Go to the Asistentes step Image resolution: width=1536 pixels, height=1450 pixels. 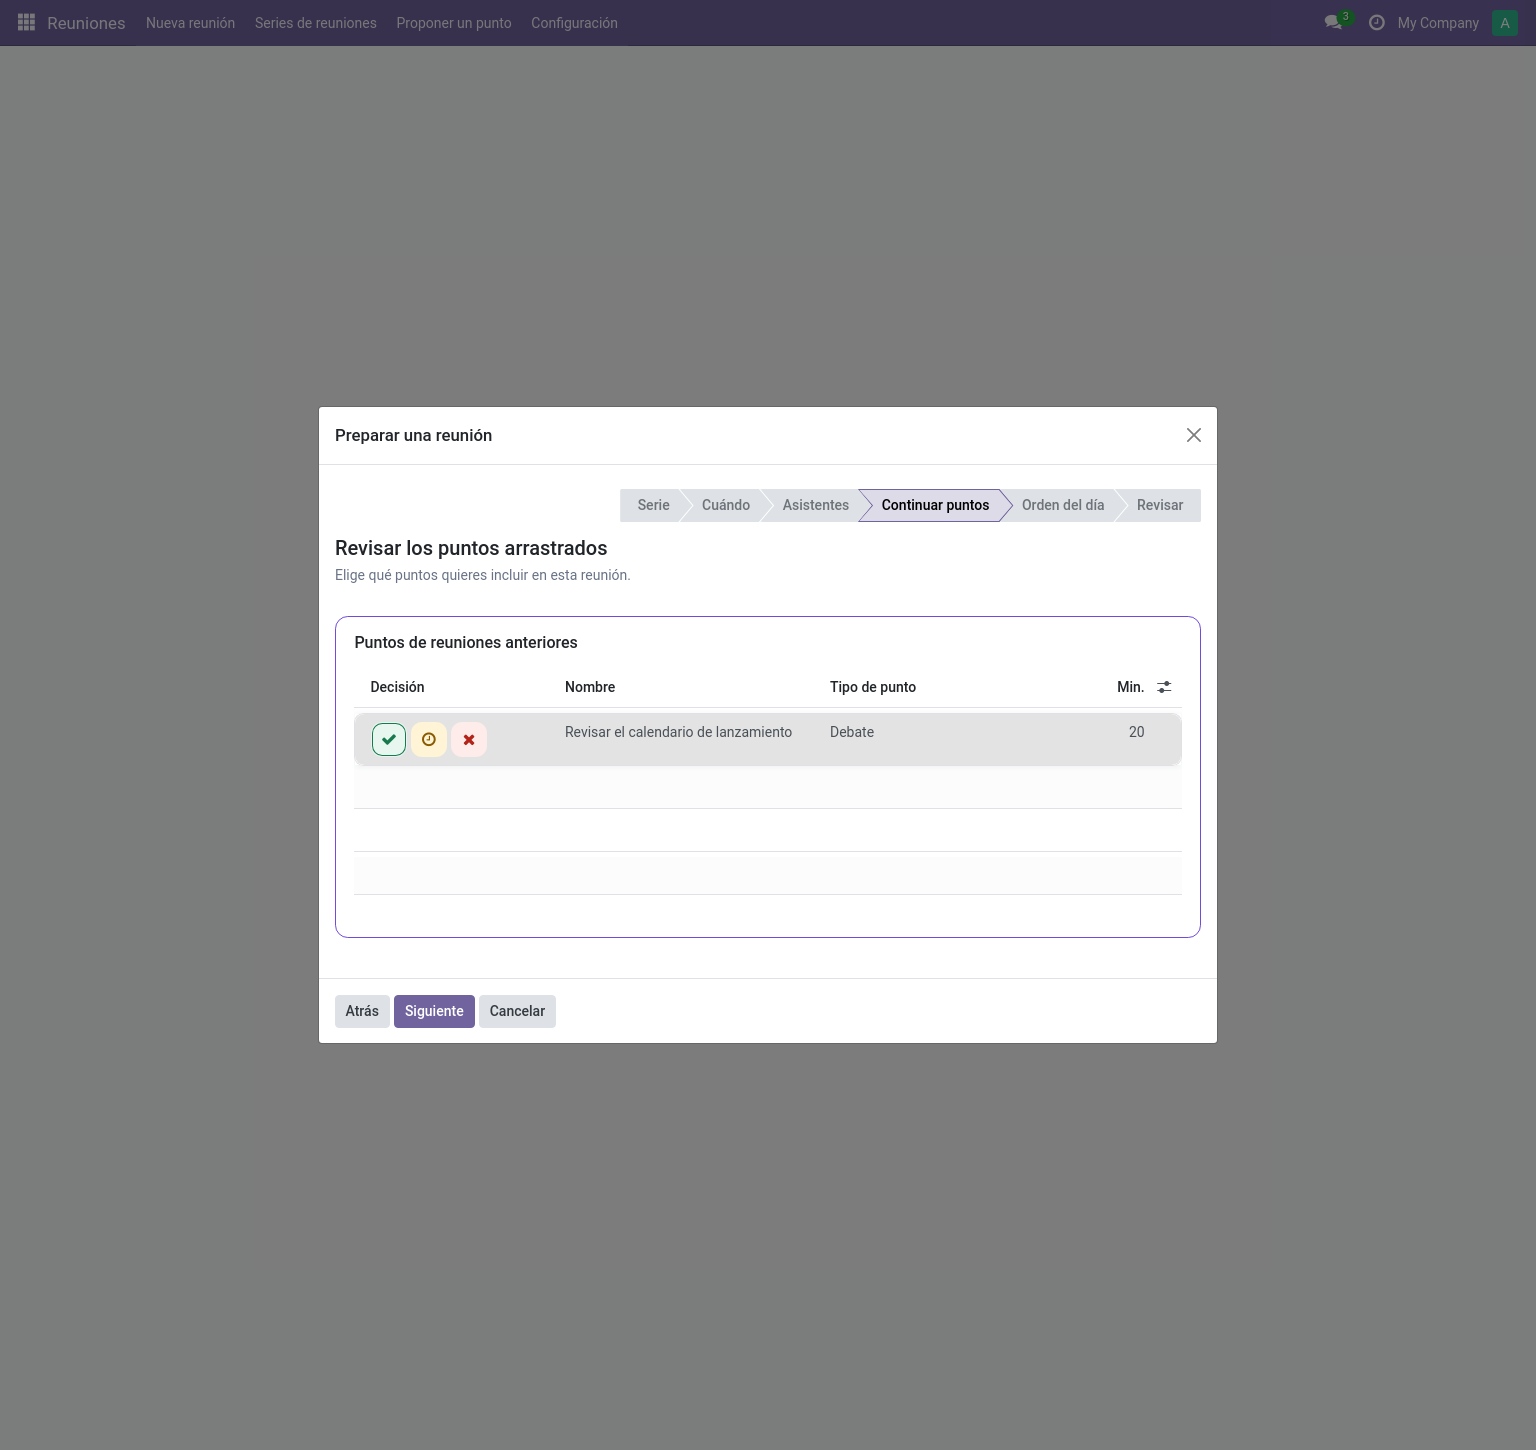pyautogui.click(x=815, y=505)
